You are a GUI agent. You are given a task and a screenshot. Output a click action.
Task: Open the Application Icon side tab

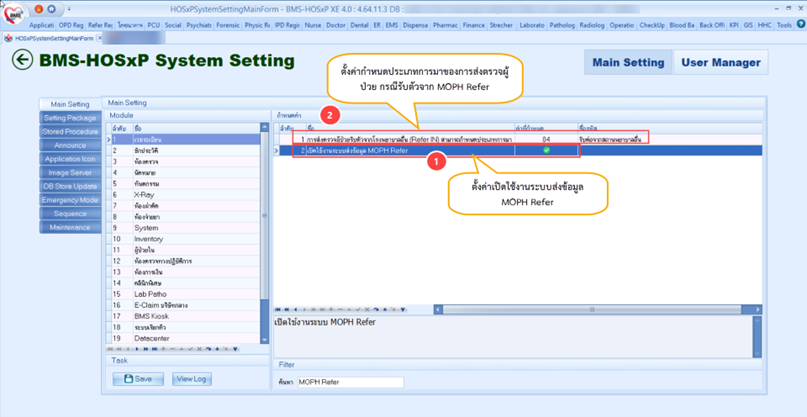tap(70, 159)
